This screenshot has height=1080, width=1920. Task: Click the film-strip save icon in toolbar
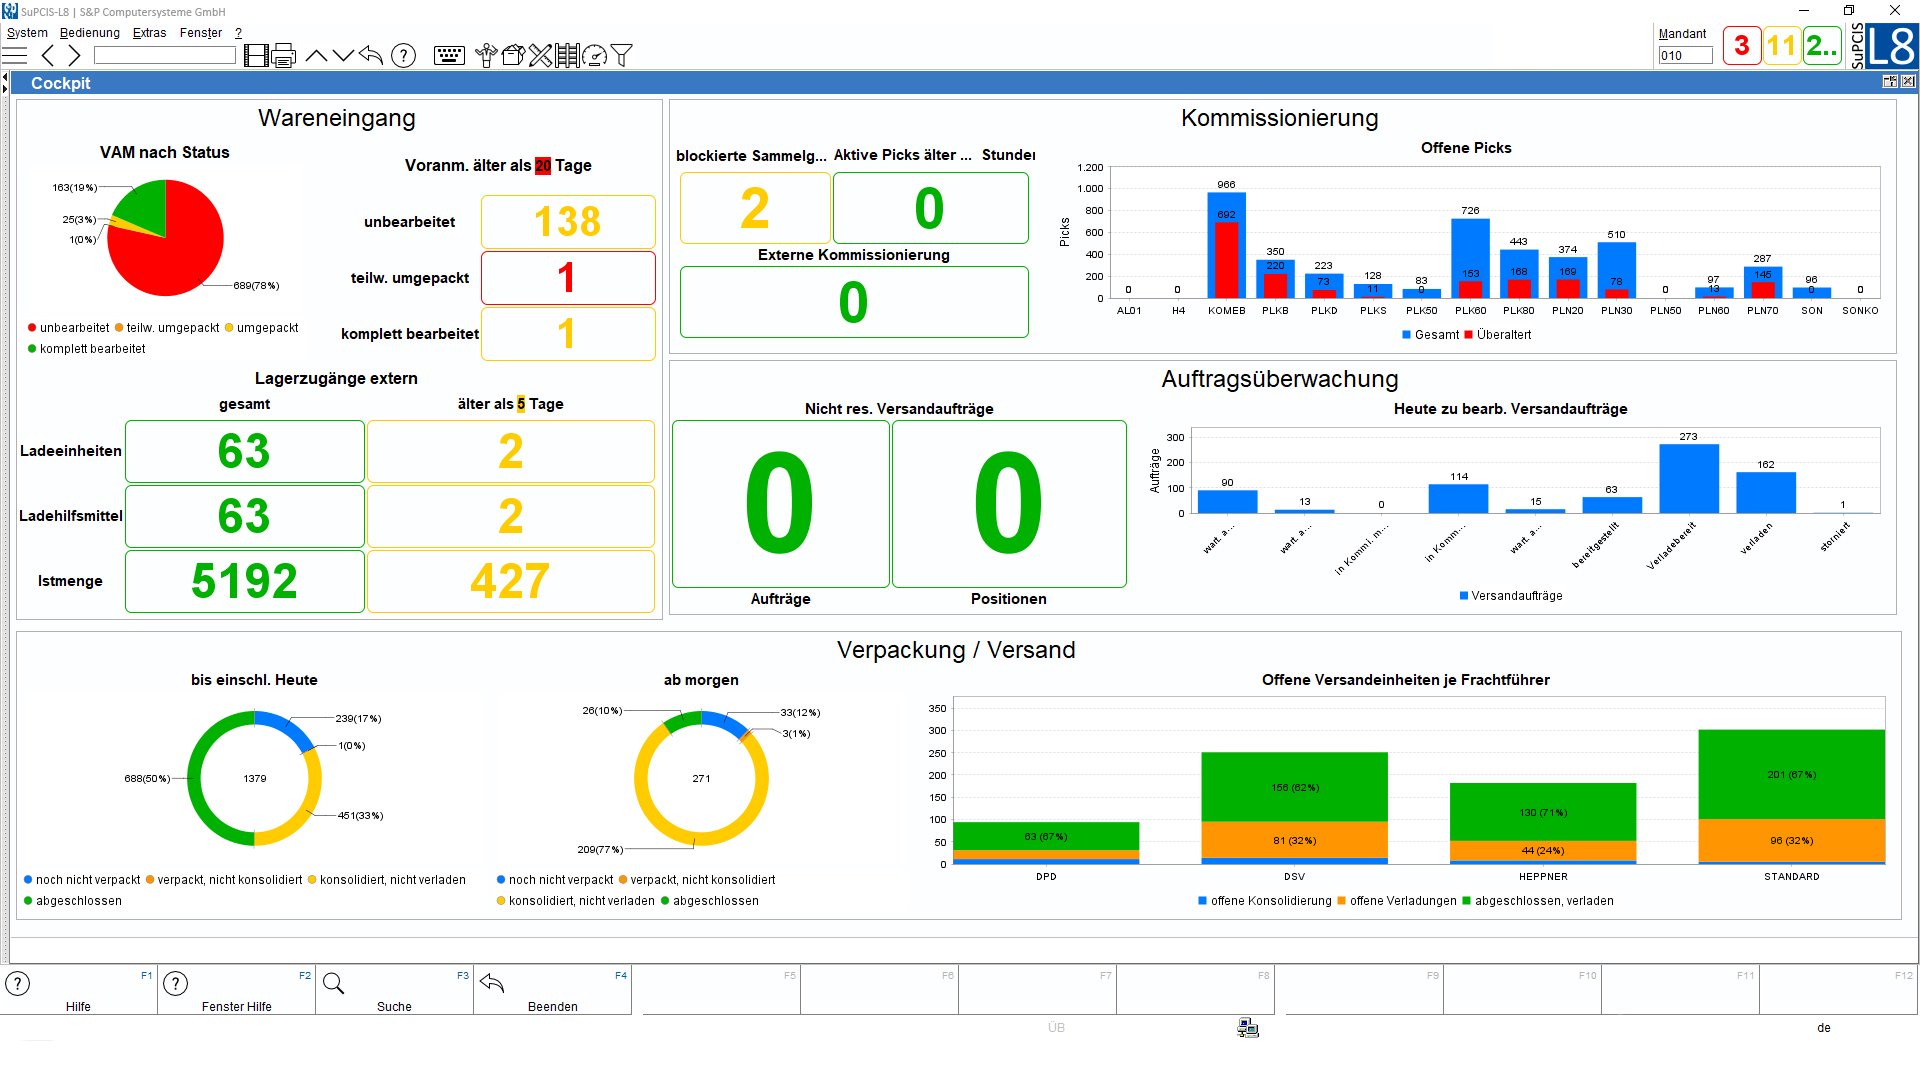256,56
